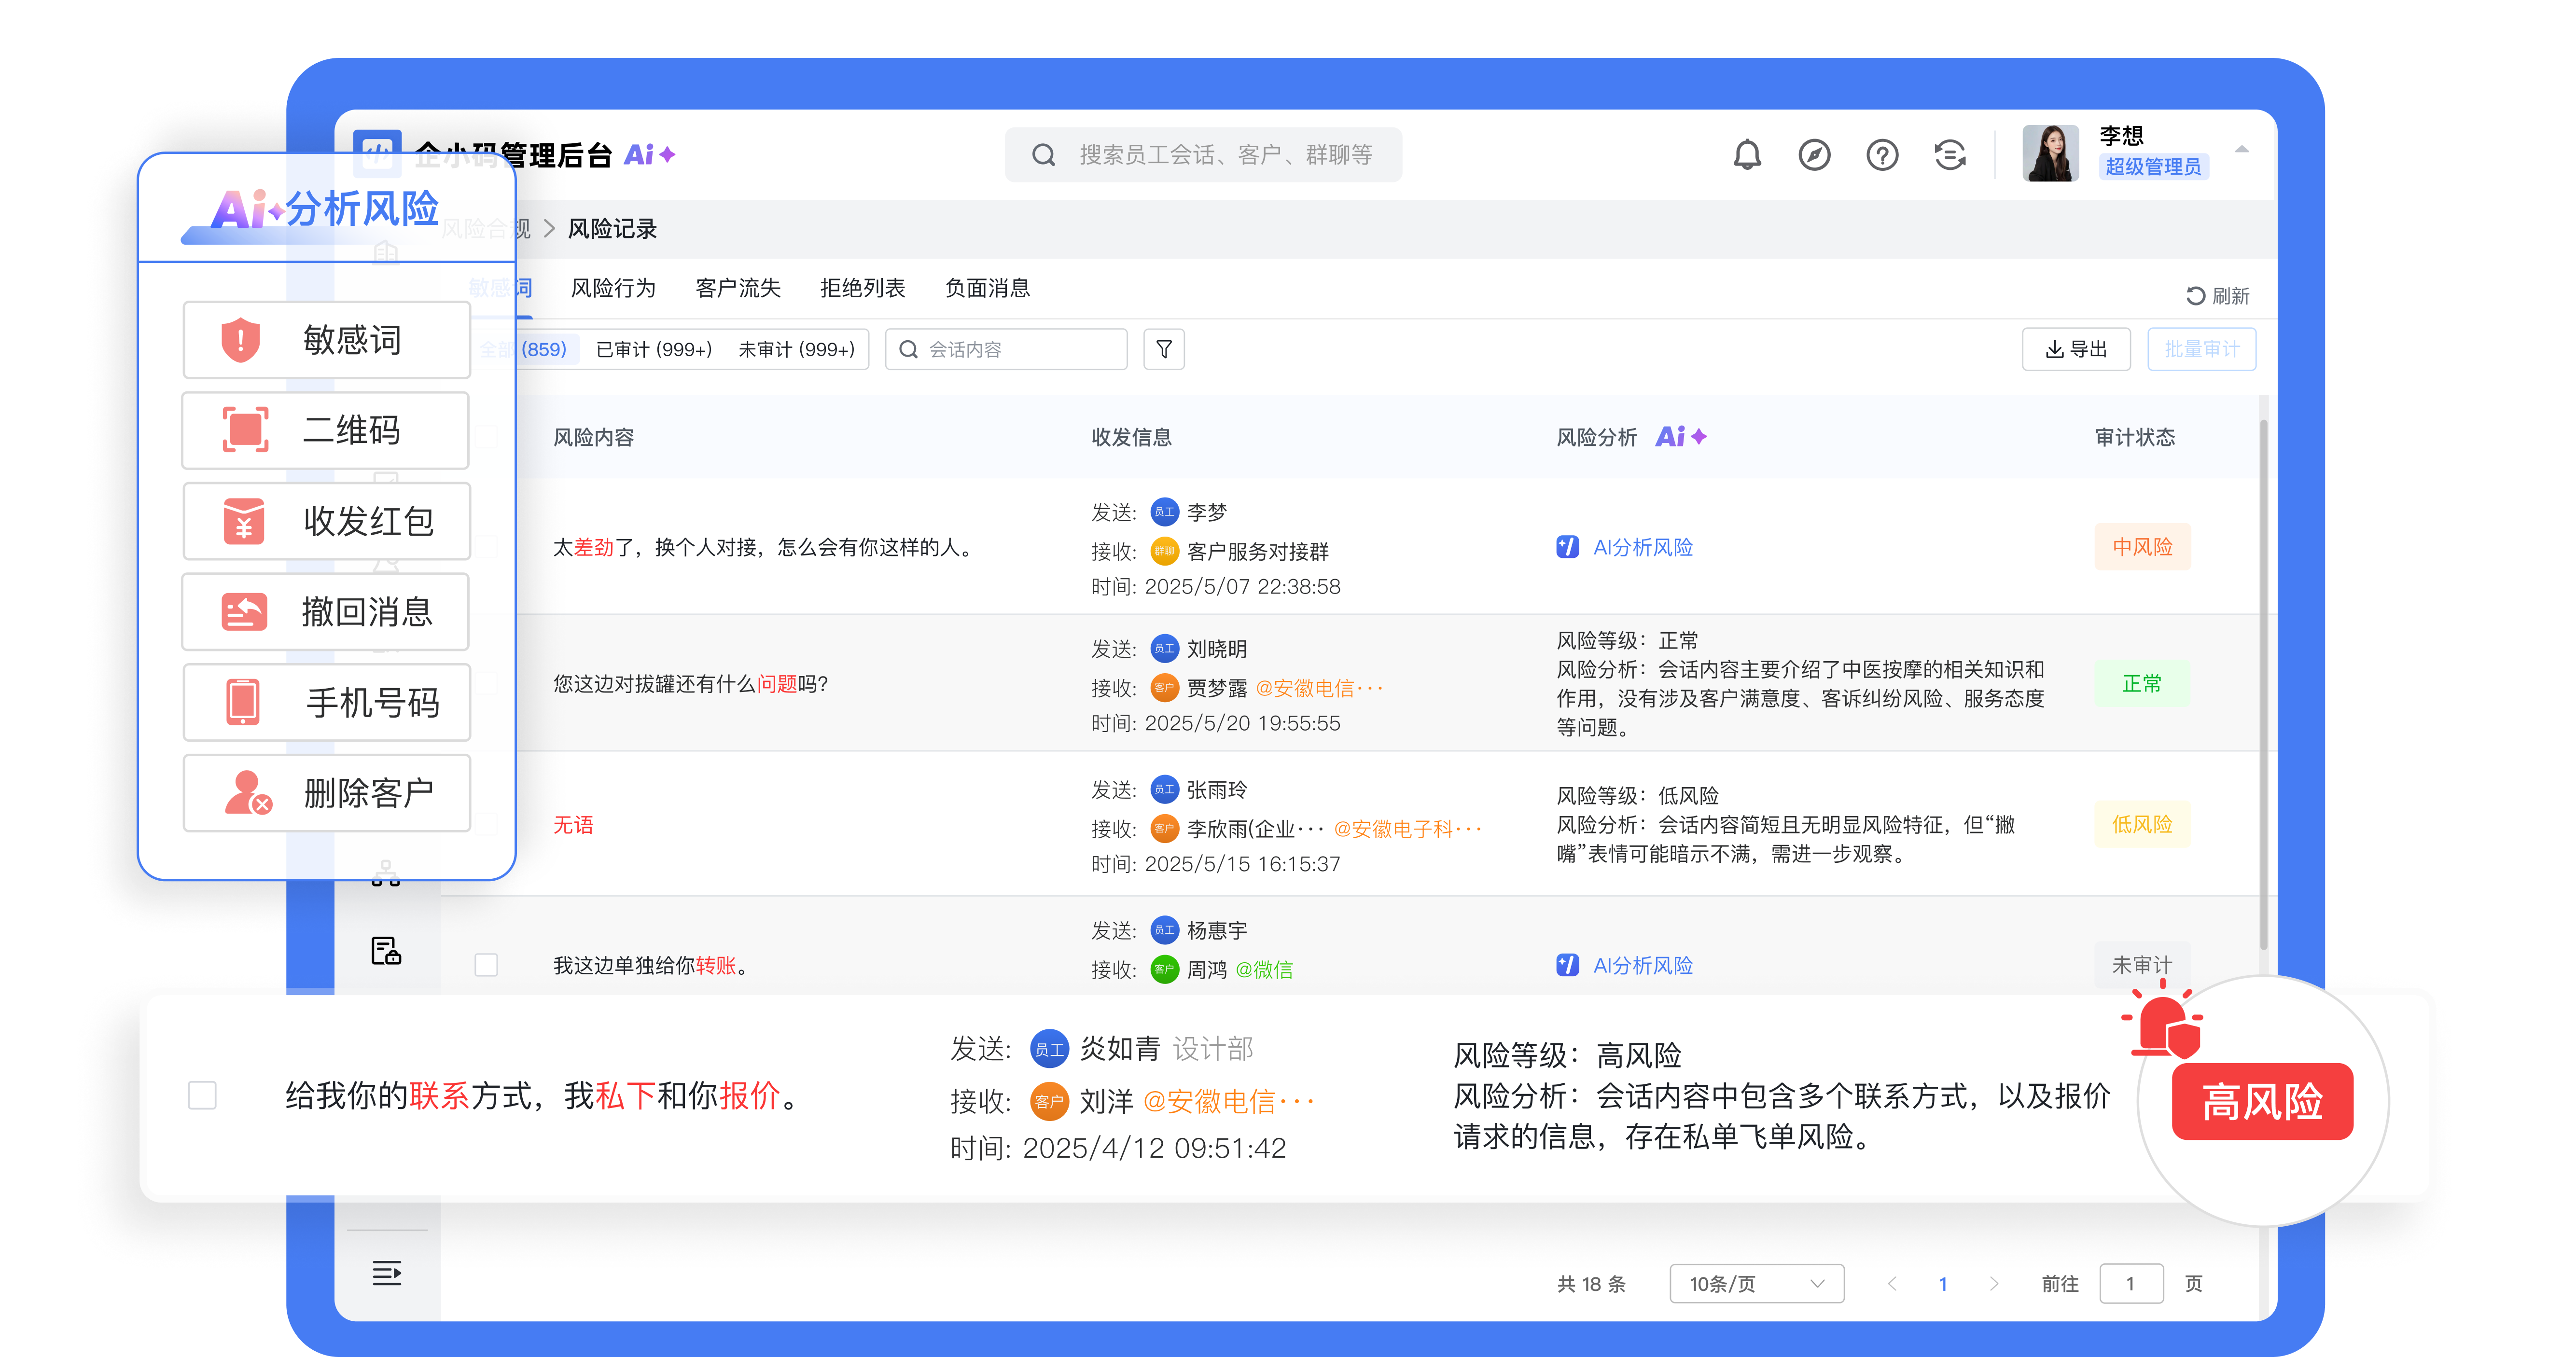Open the notification bell icon

(x=1746, y=155)
